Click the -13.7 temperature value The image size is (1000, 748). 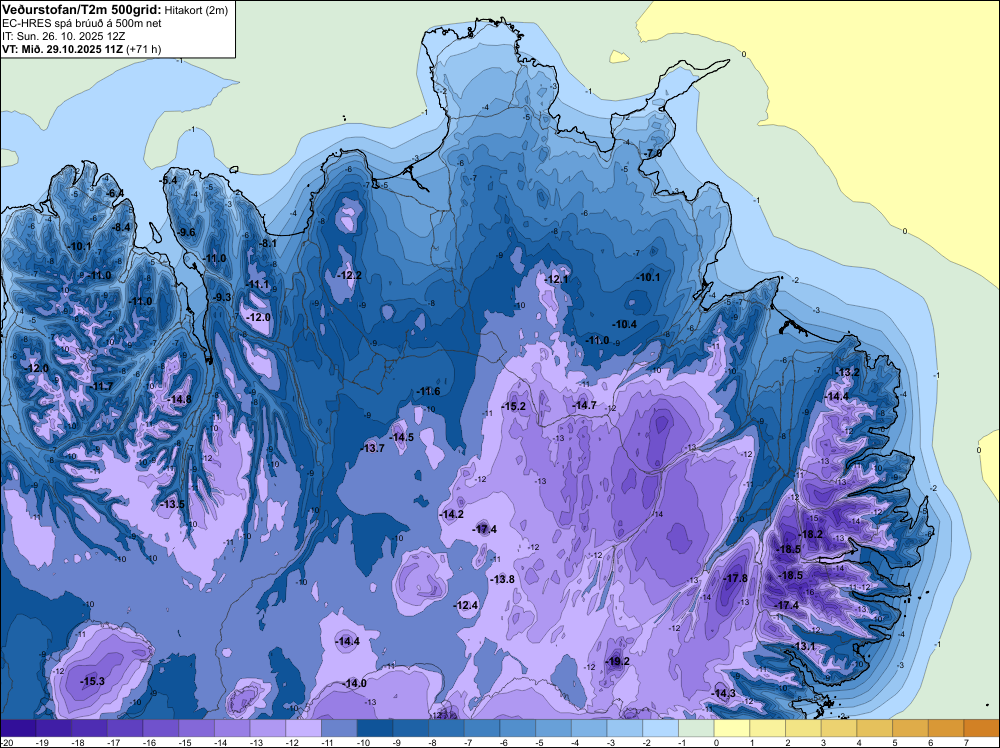pos(373,449)
